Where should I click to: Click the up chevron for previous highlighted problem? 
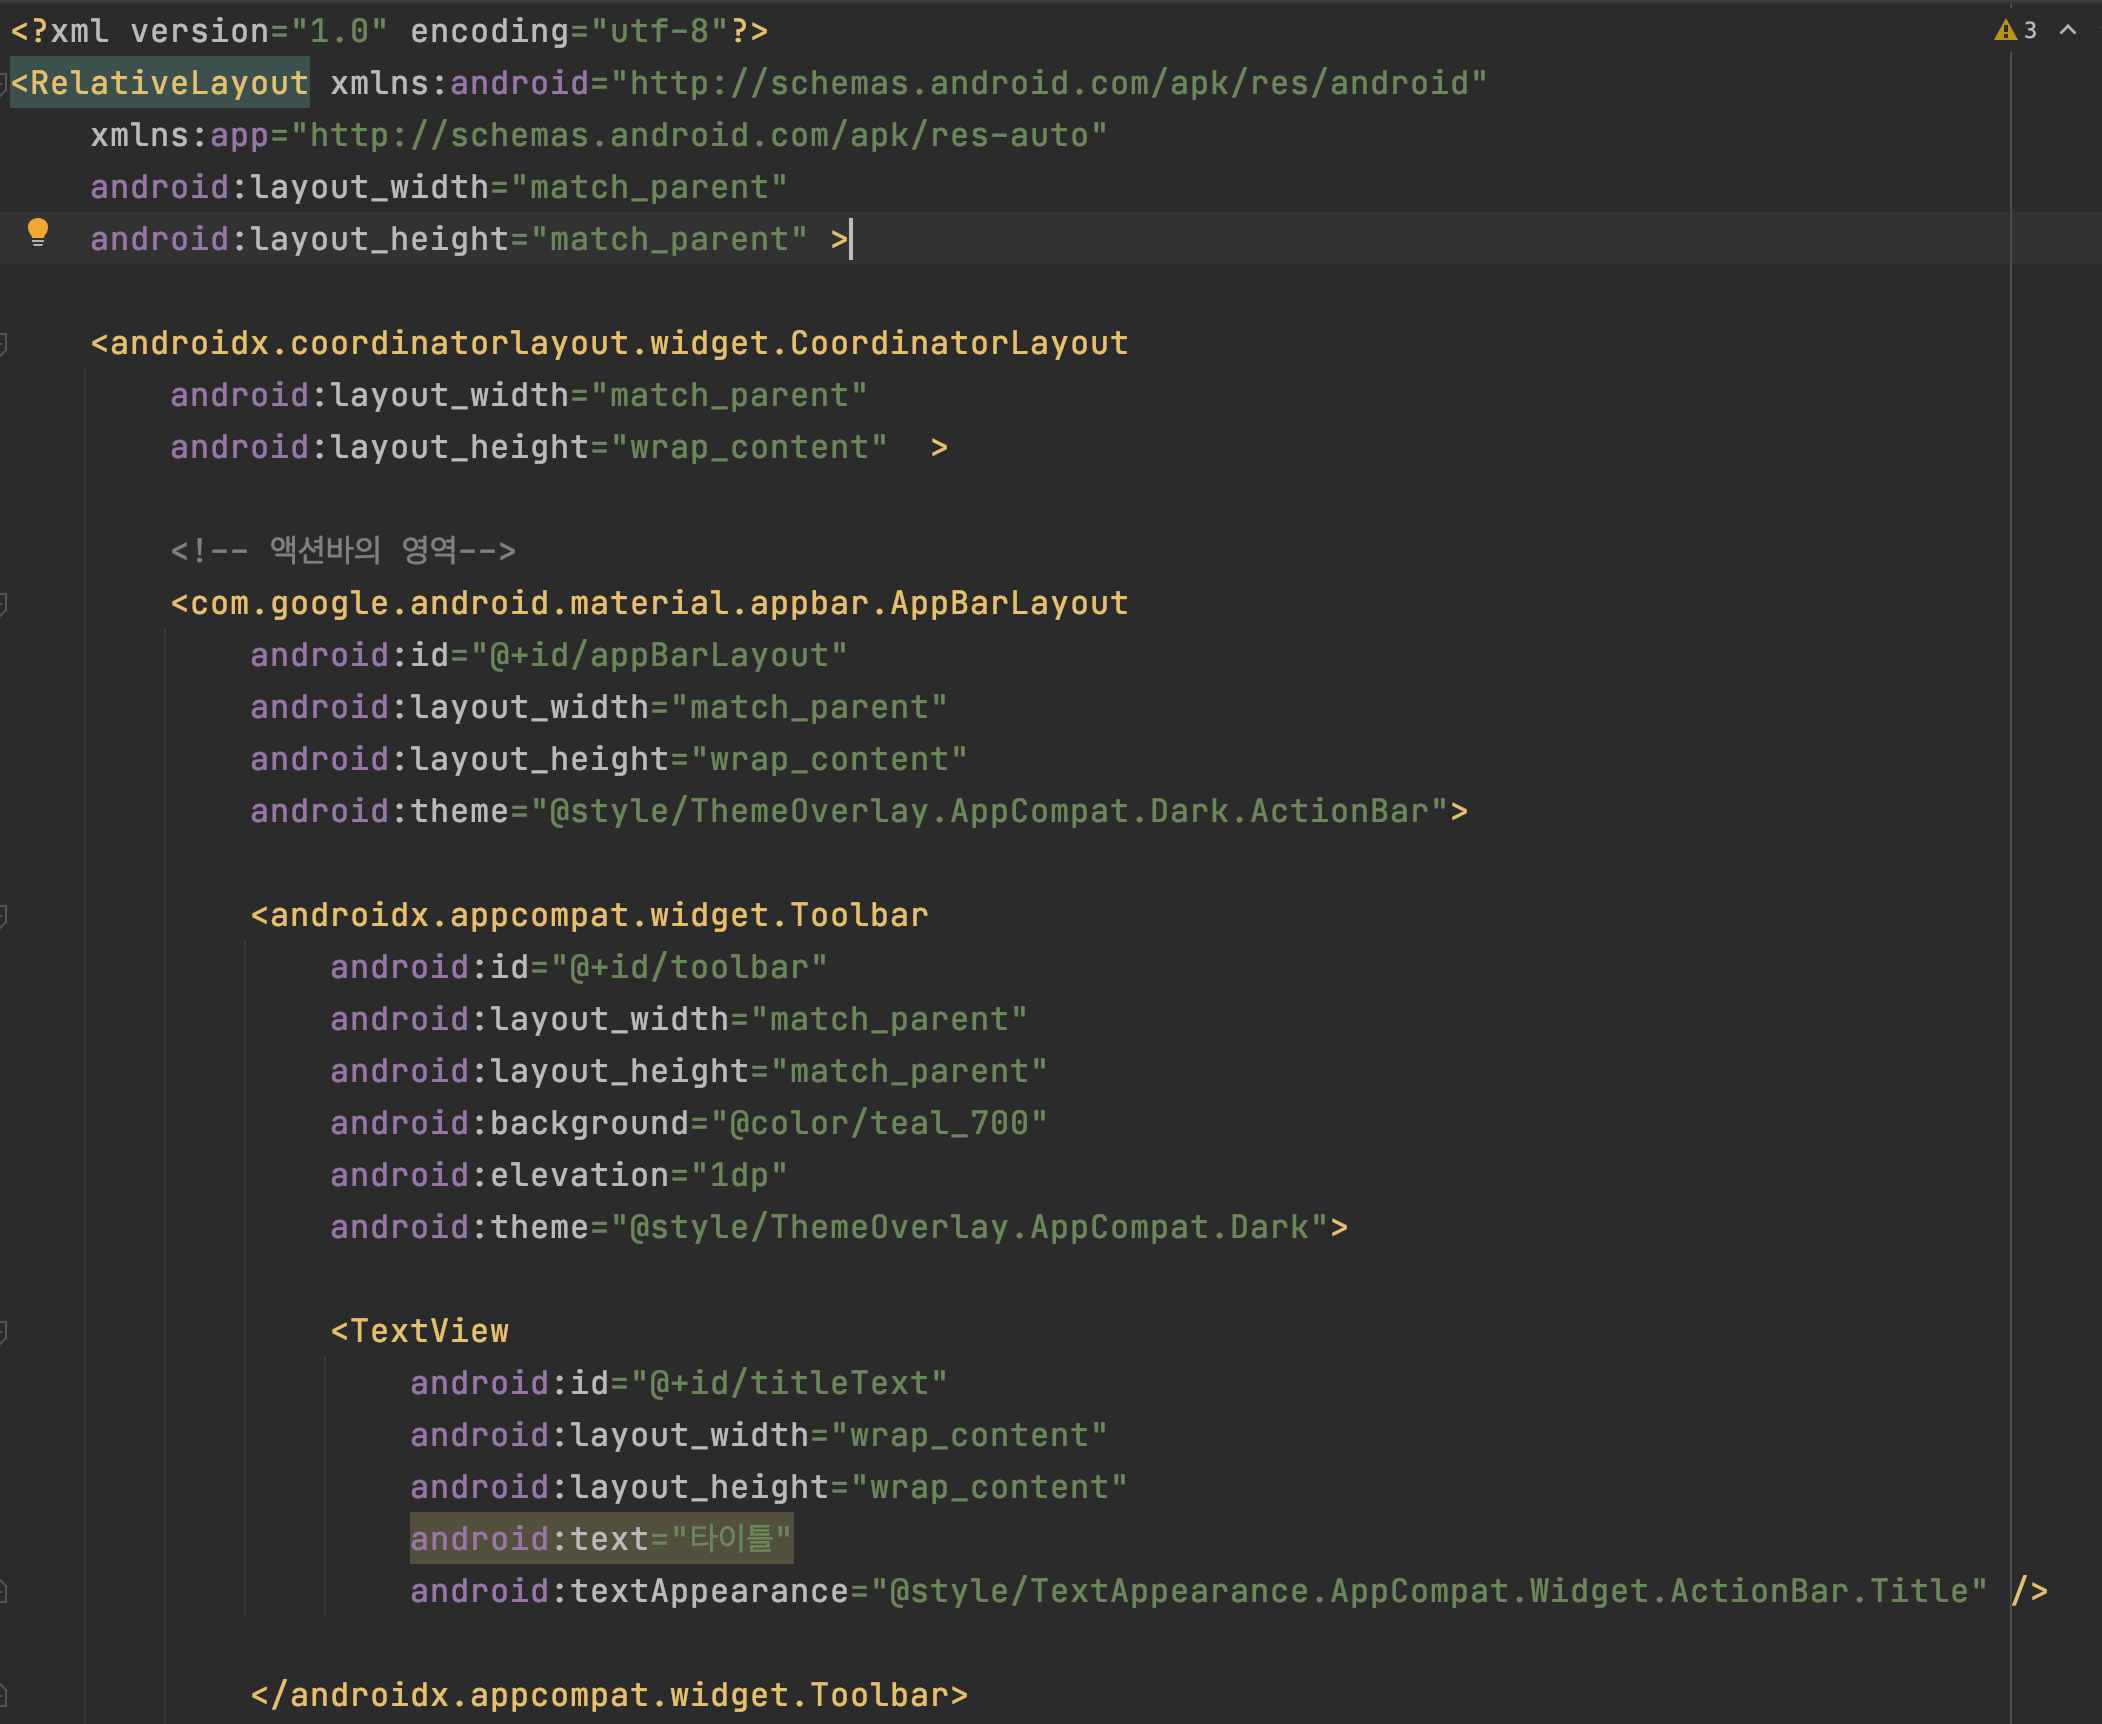point(2068,31)
